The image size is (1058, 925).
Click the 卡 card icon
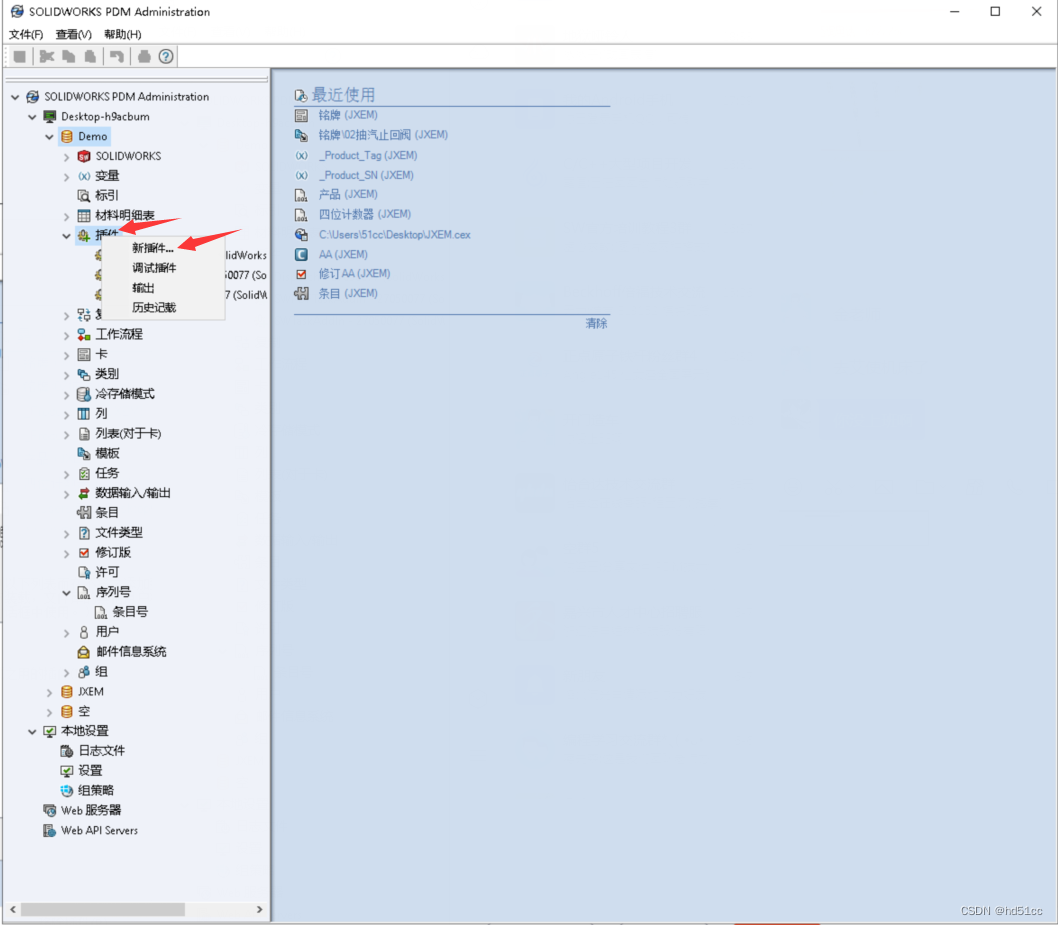tap(84, 354)
